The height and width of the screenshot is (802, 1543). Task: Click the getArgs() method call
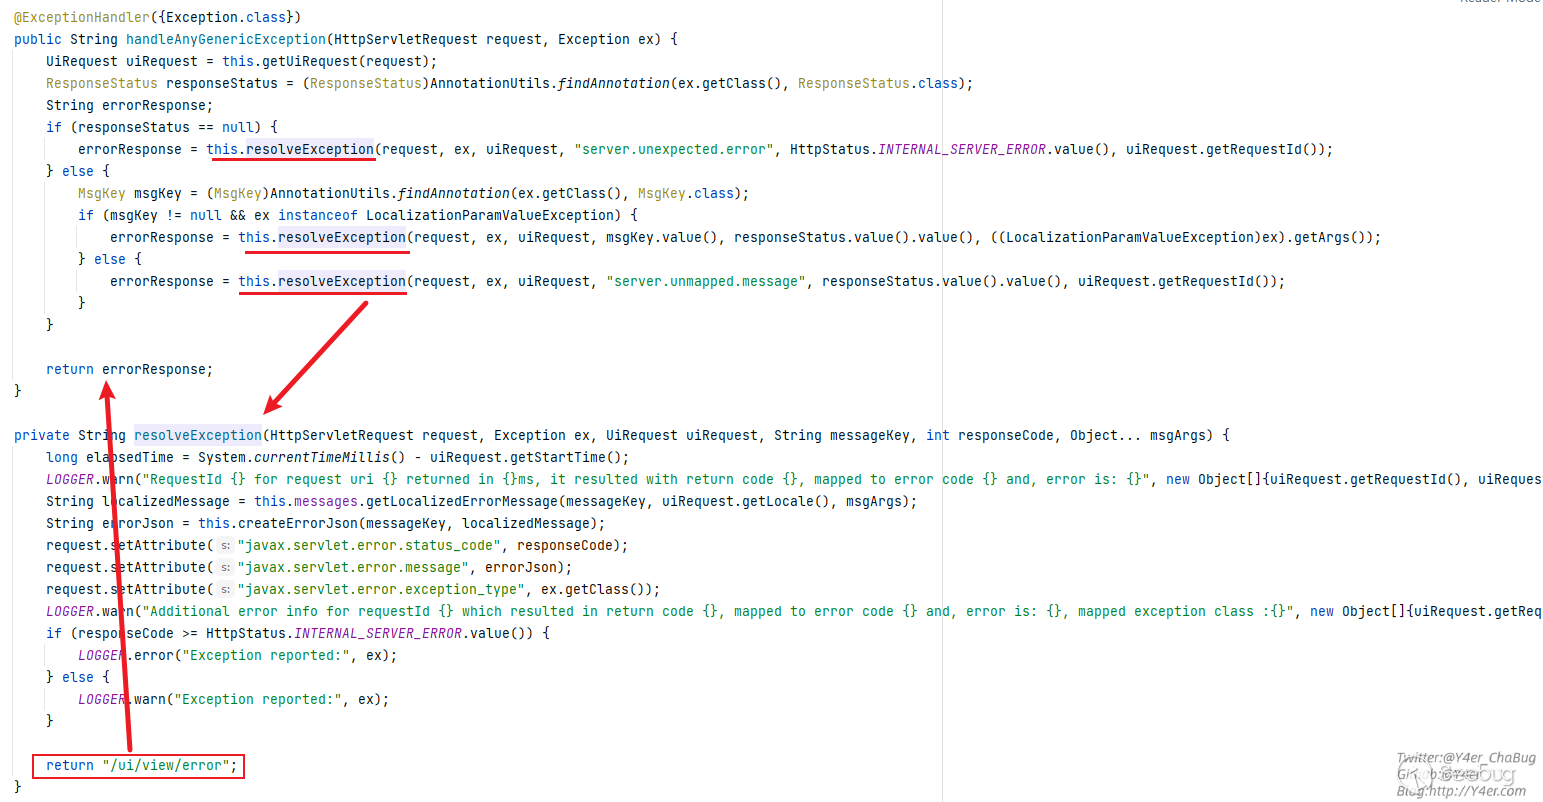coord(1334,237)
